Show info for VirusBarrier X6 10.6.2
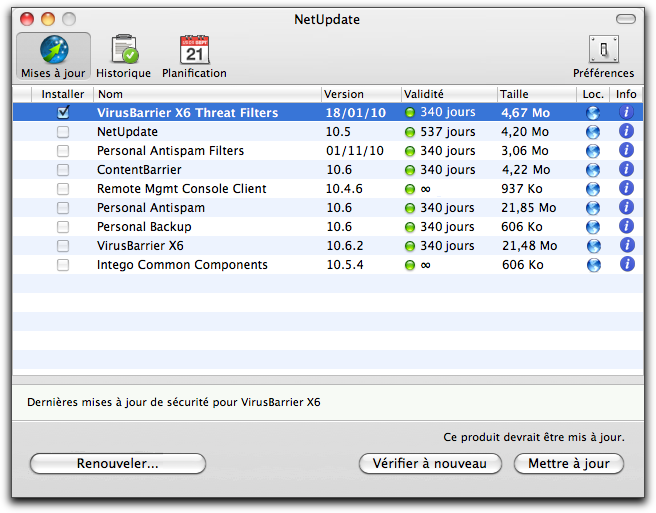656x513 pixels. tap(627, 246)
